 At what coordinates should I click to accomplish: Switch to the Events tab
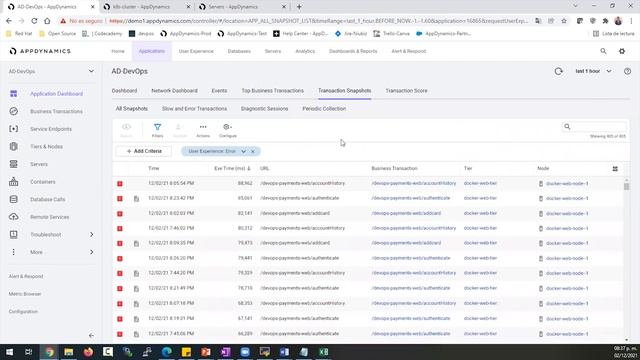[219, 91]
